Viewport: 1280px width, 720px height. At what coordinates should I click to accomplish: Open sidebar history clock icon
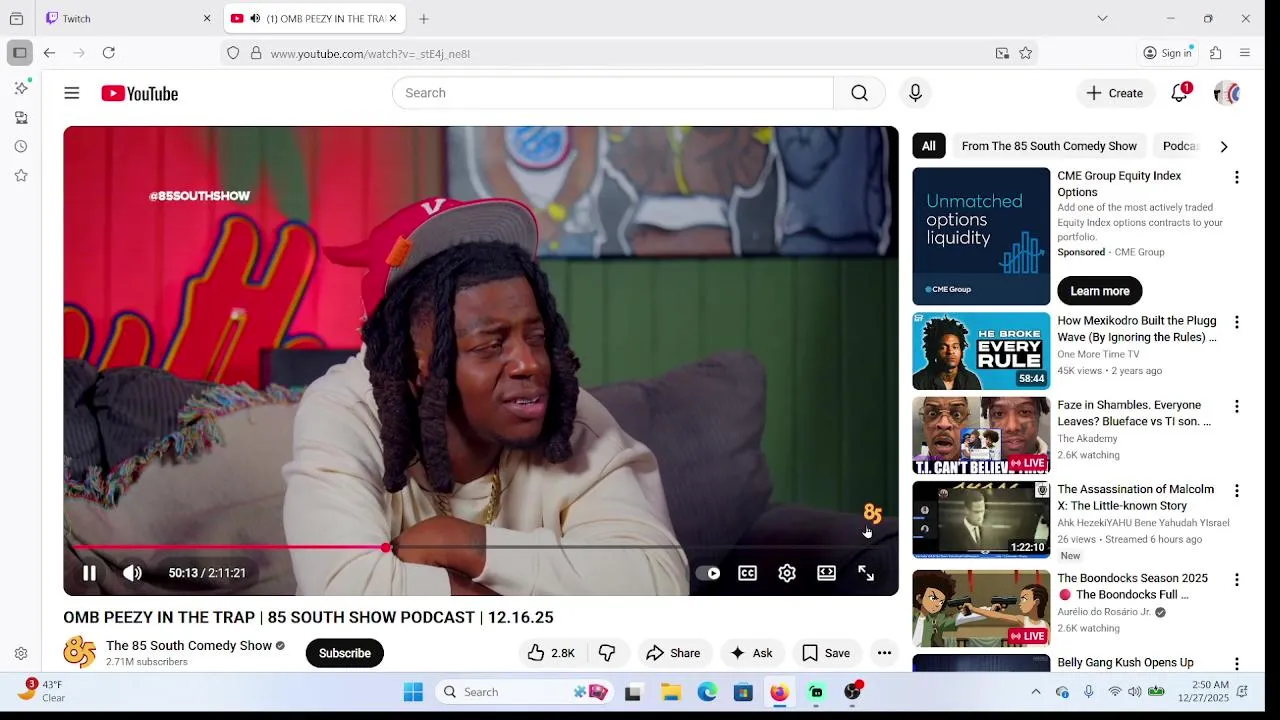point(21,146)
